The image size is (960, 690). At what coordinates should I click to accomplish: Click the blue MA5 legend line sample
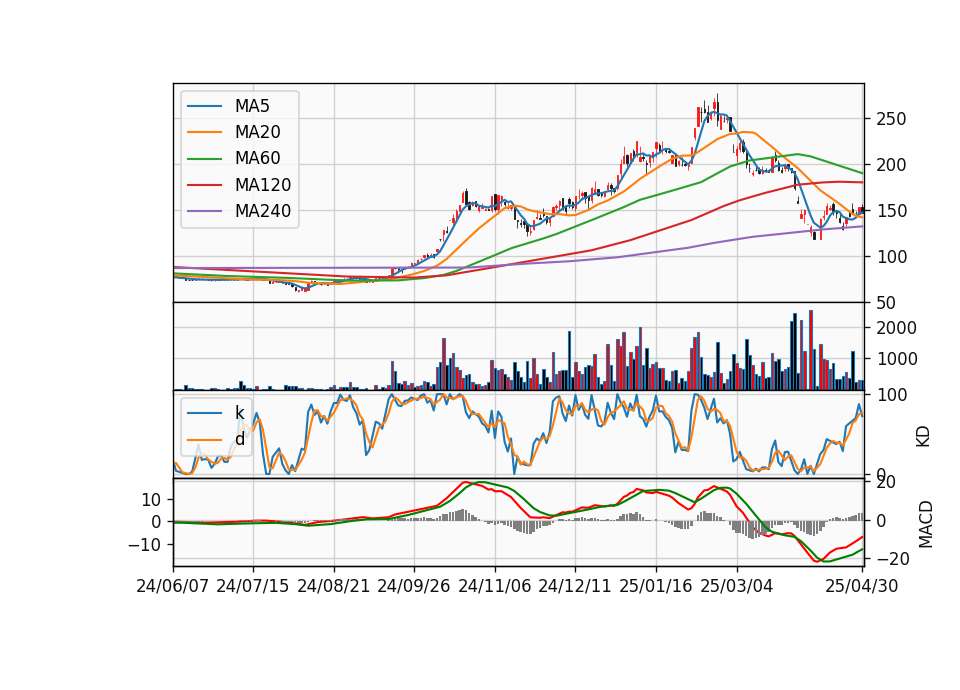[x=204, y=106]
